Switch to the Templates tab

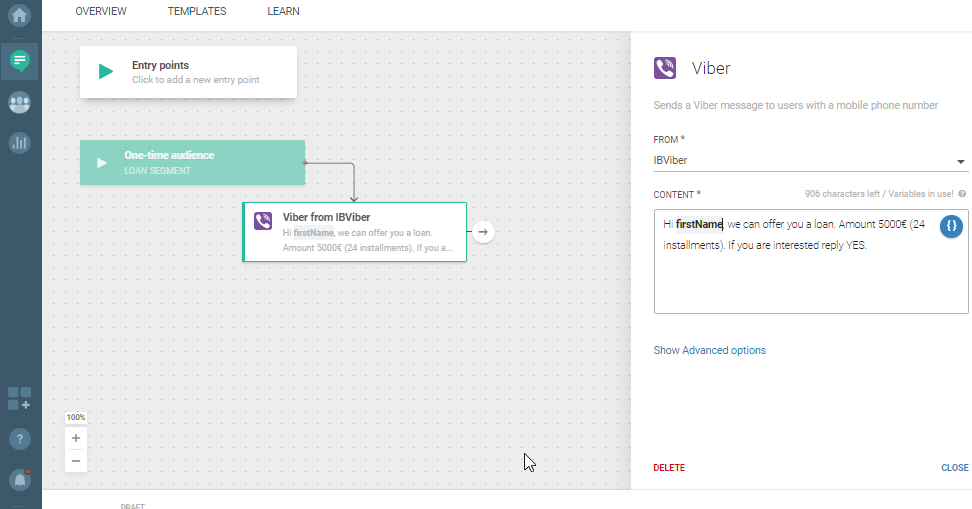(x=197, y=12)
